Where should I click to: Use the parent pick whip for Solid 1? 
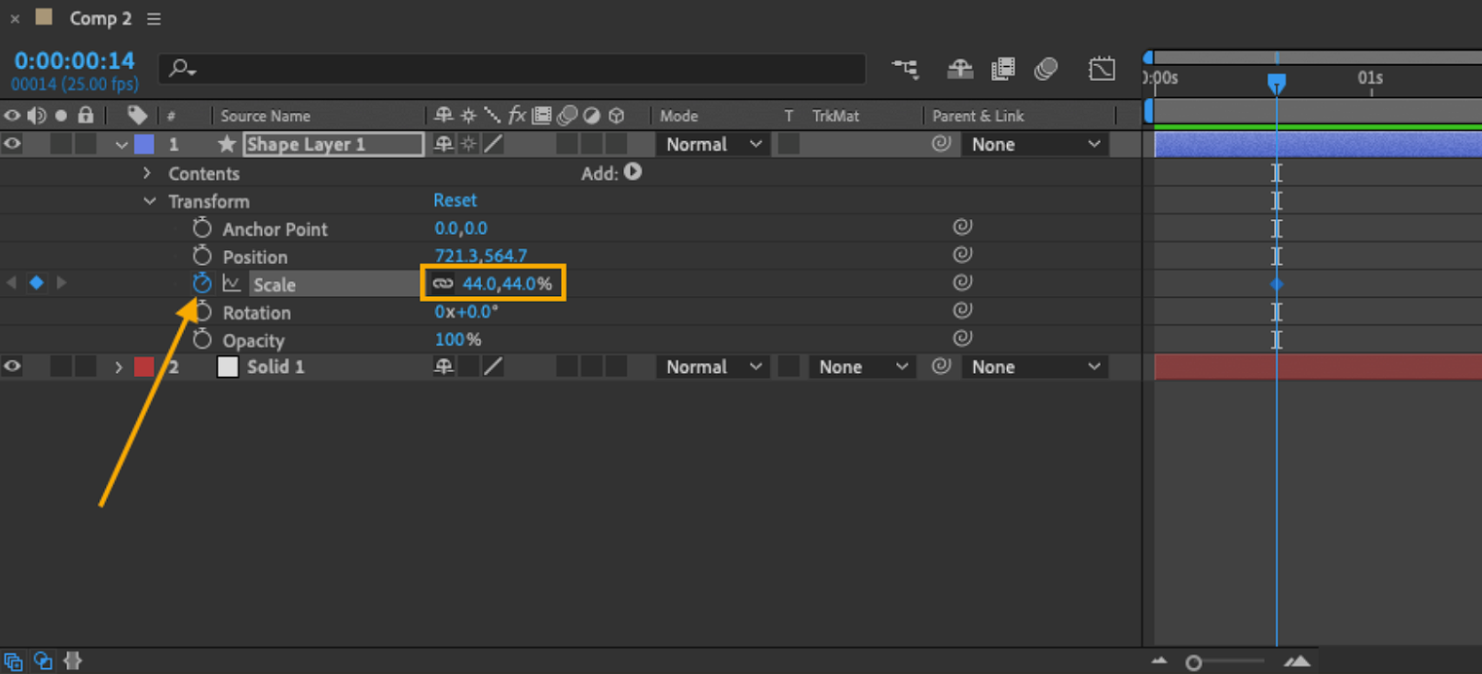pos(941,367)
